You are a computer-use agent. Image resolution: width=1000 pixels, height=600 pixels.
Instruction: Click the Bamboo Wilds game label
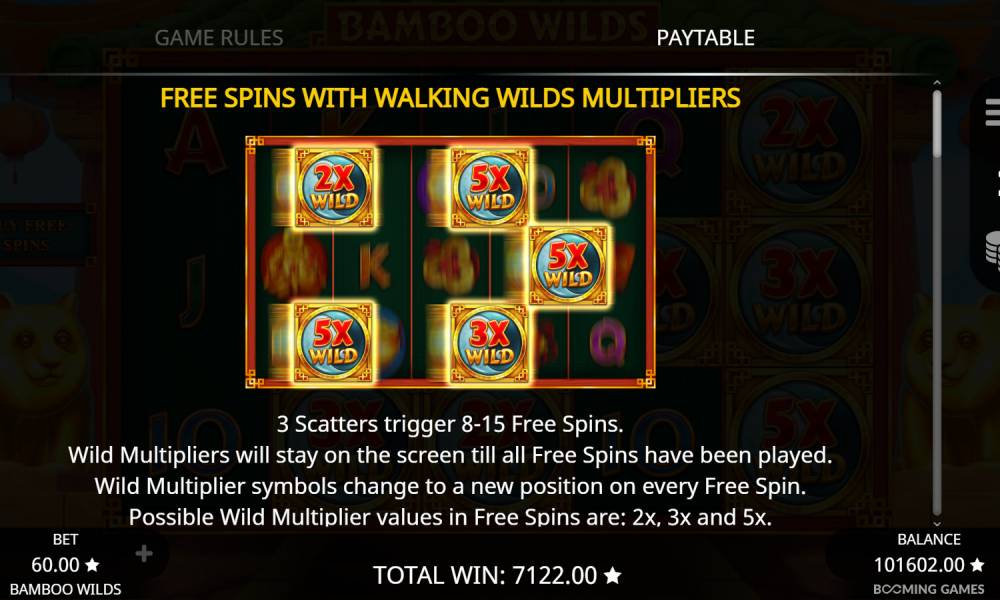tap(66, 589)
